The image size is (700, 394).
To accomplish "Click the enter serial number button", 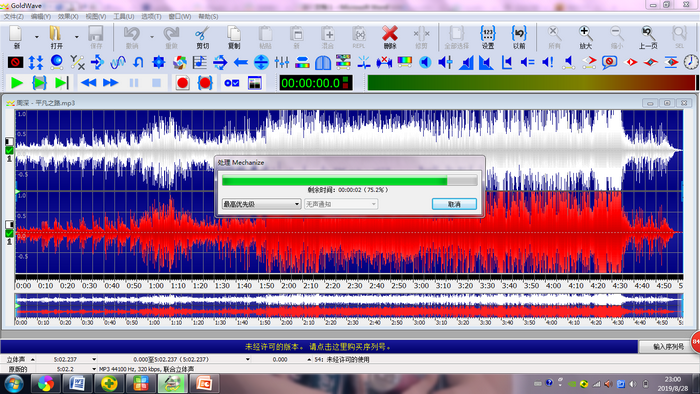I will pos(668,347).
